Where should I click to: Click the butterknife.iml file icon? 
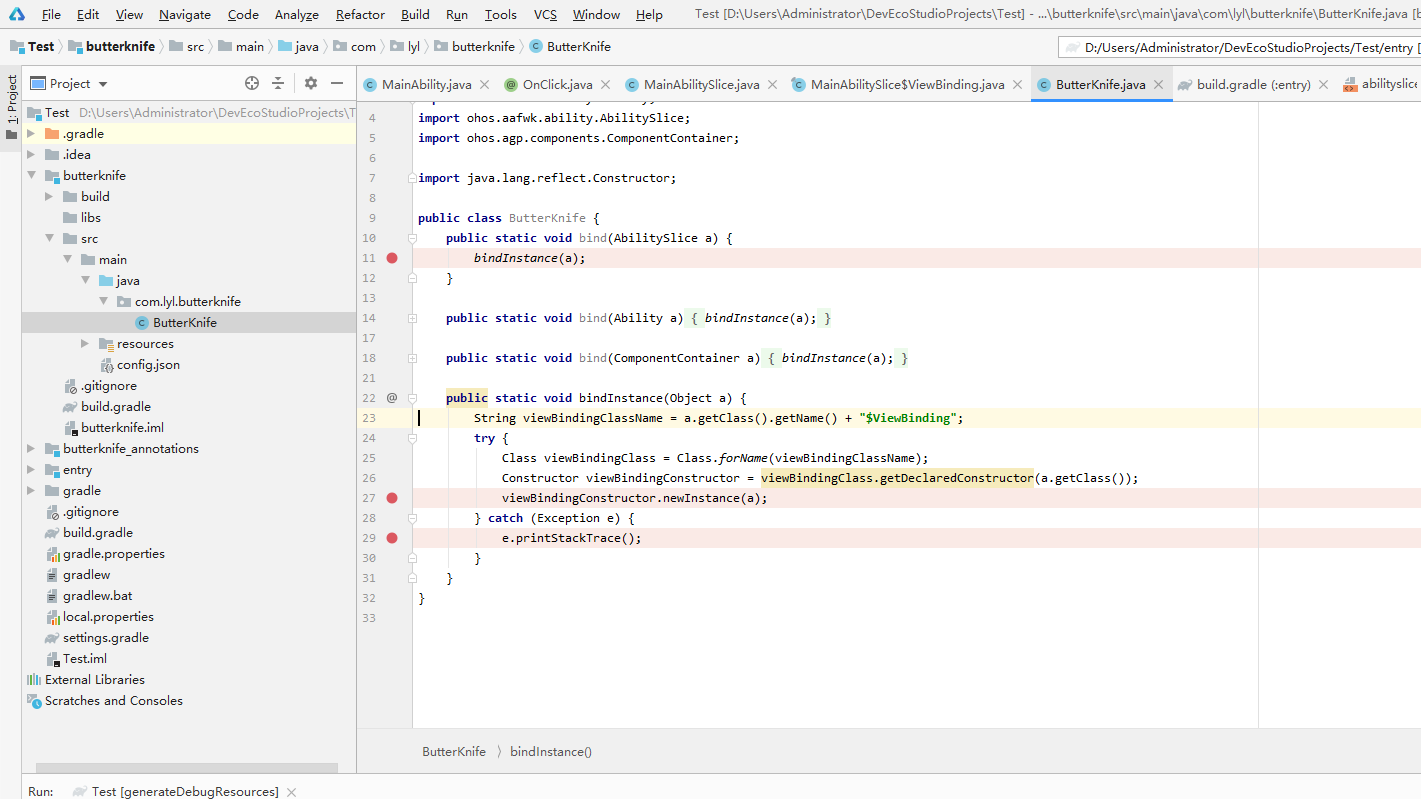point(70,428)
